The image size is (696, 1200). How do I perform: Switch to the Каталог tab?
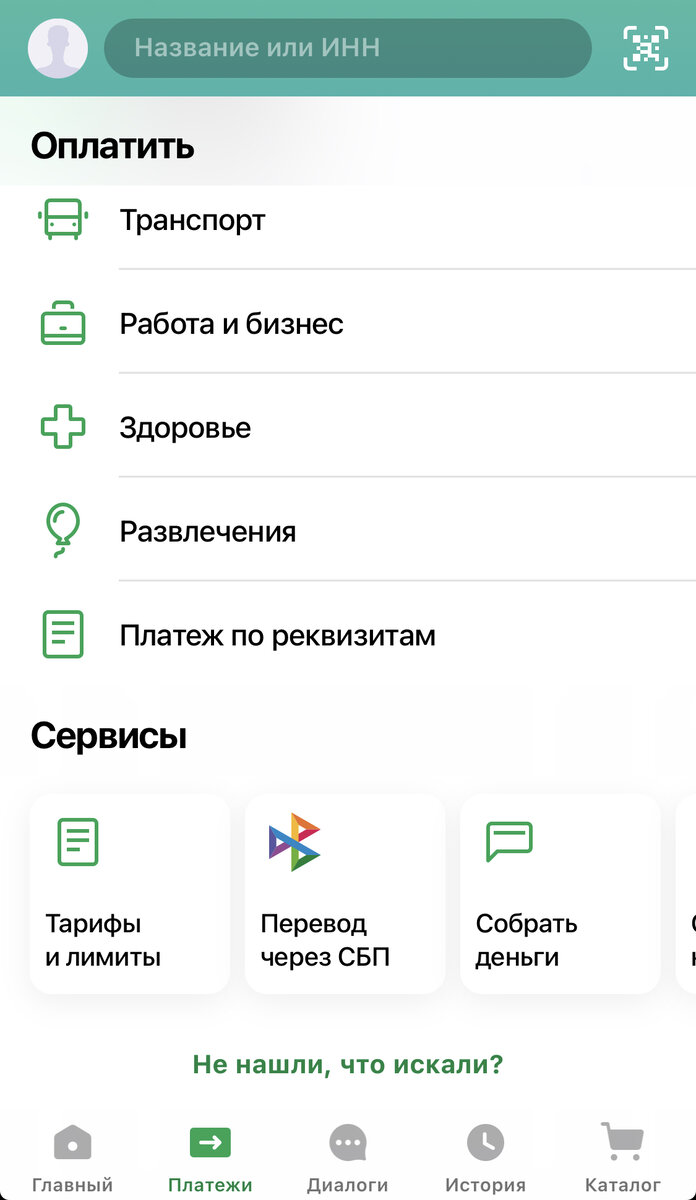(x=623, y=1160)
